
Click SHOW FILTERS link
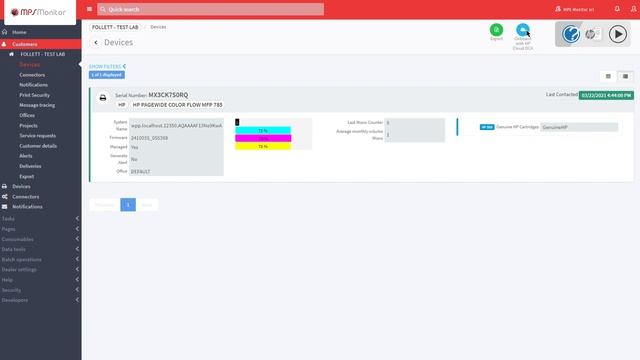coord(107,67)
